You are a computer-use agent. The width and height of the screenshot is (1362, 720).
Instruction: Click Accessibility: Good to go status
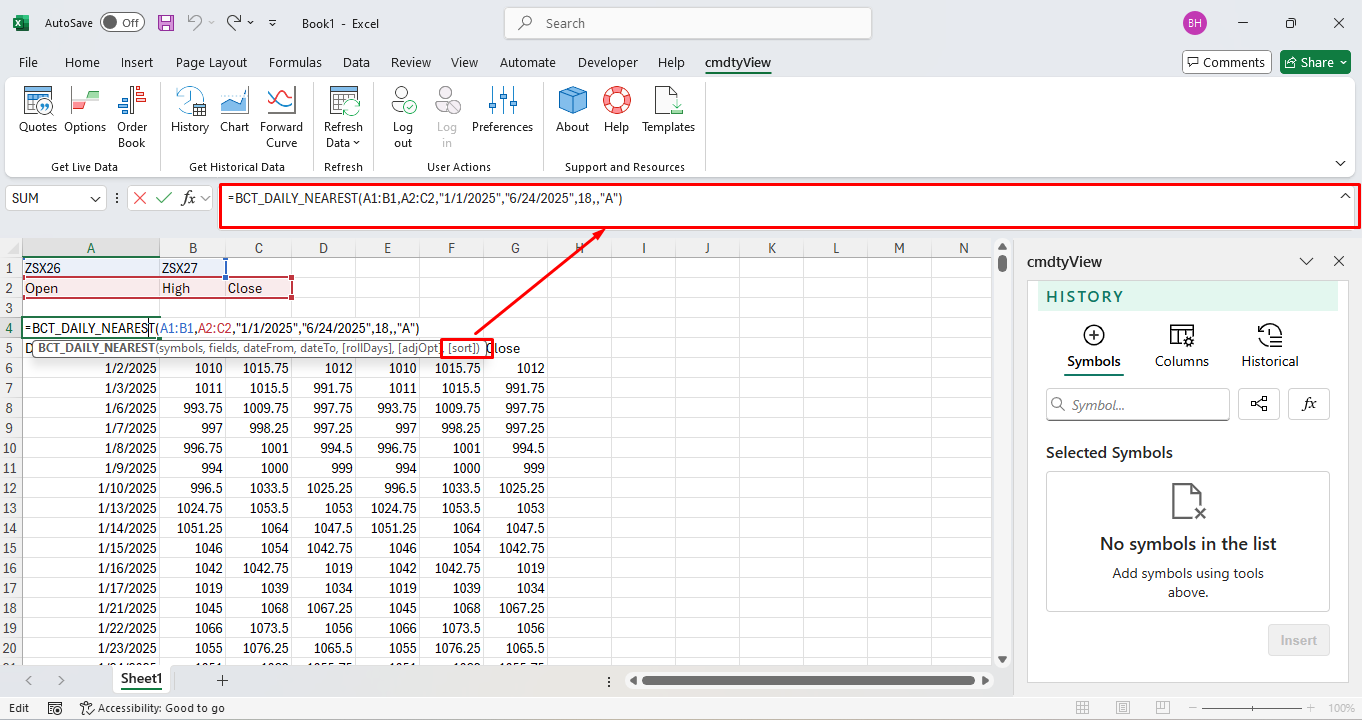[x=152, y=708]
